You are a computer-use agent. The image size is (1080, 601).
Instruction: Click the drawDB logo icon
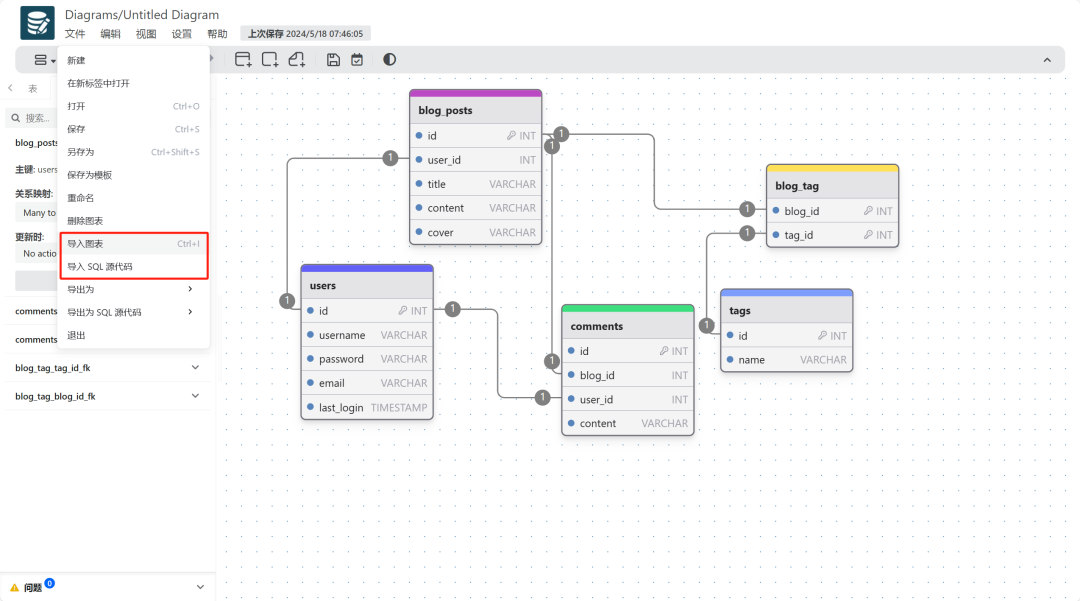(37, 22)
